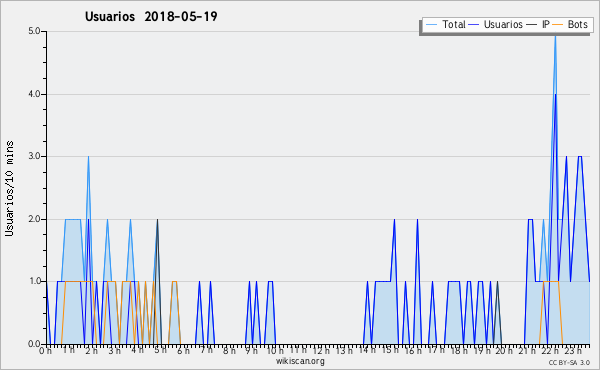Click the '4.0' y-axis value
This screenshot has width=600, height=370.
coord(34,94)
